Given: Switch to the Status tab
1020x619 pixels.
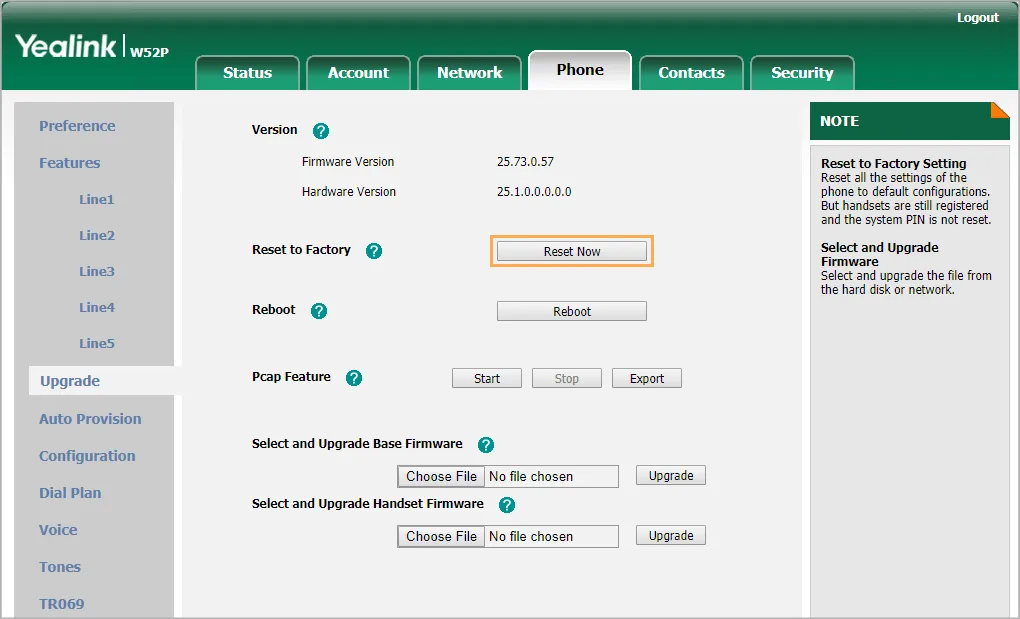Looking at the screenshot, I should [247, 73].
